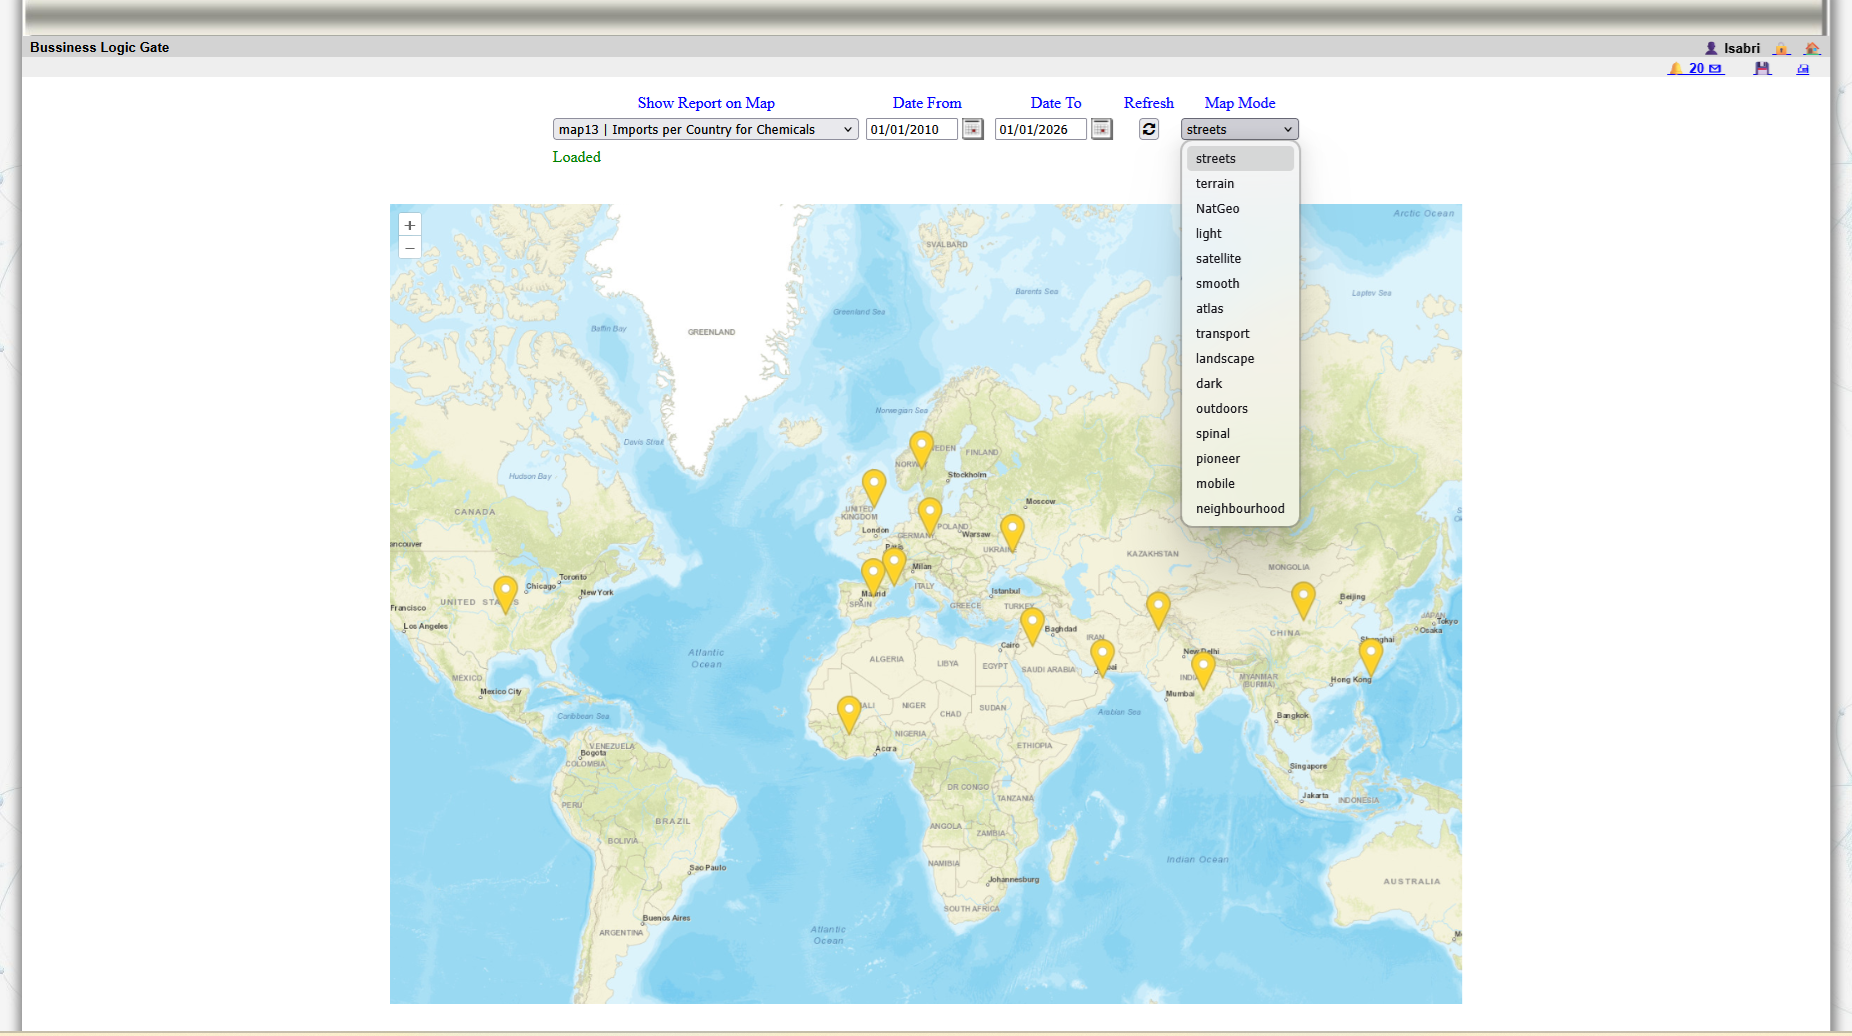
Task: Open the Date To calendar picker
Action: click(x=1101, y=129)
